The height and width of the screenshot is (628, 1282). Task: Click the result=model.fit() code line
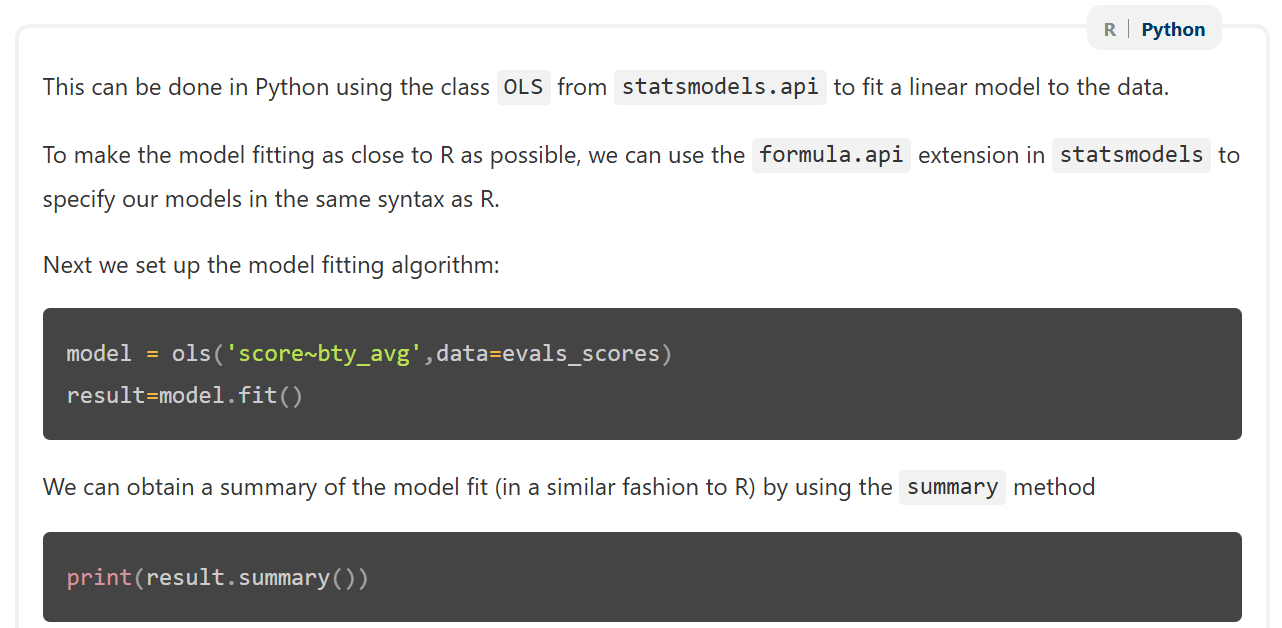pos(184,396)
